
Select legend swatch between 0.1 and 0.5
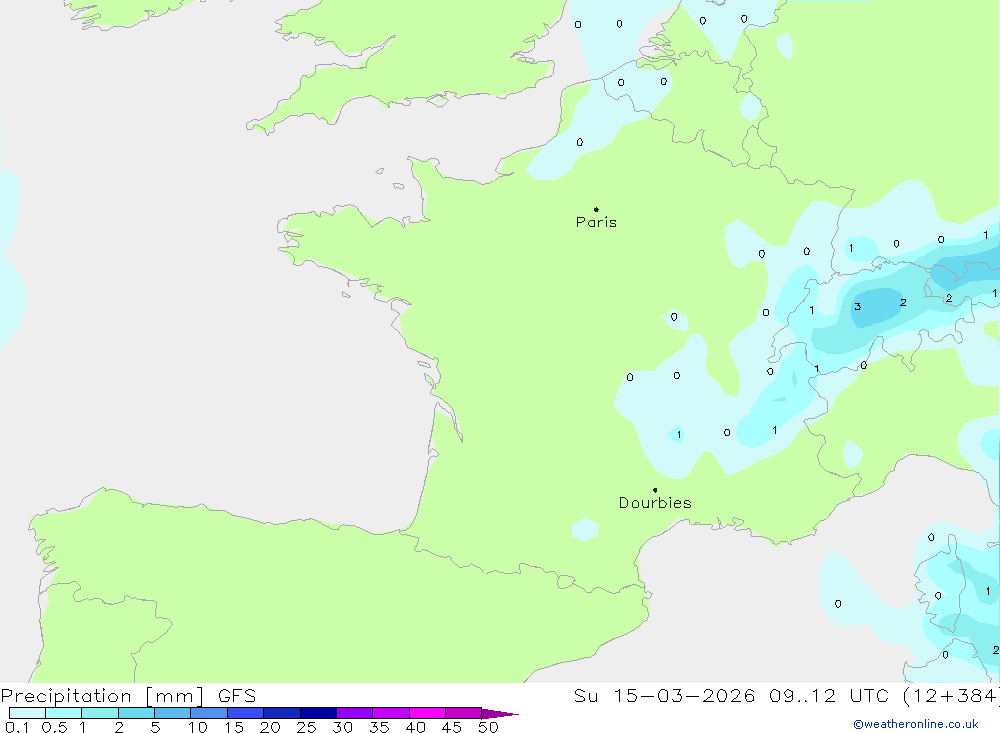point(27,713)
